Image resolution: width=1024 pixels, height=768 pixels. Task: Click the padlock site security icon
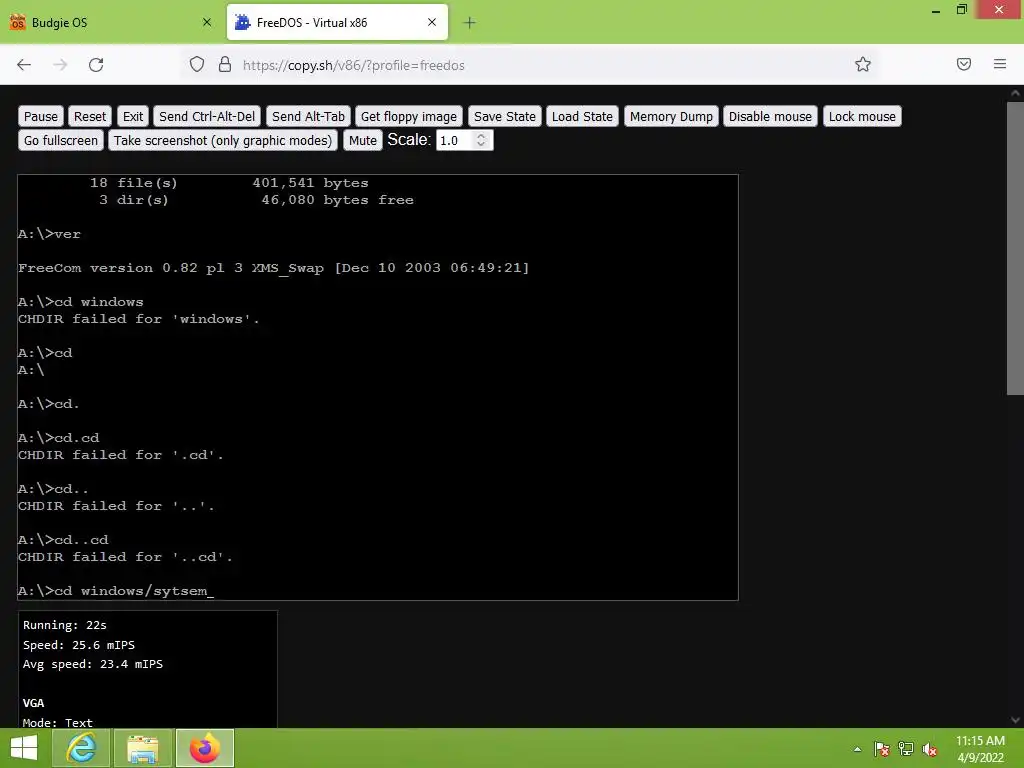[225, 64]
